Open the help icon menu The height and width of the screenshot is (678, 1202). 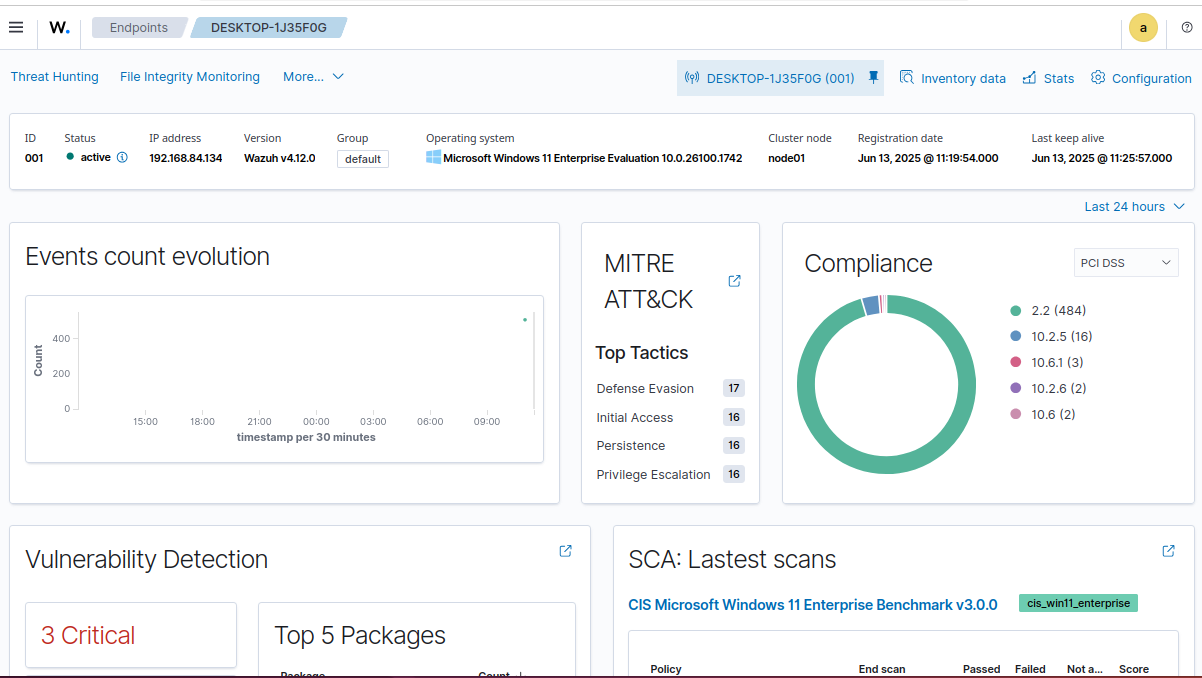click(x=1187, y=28)
